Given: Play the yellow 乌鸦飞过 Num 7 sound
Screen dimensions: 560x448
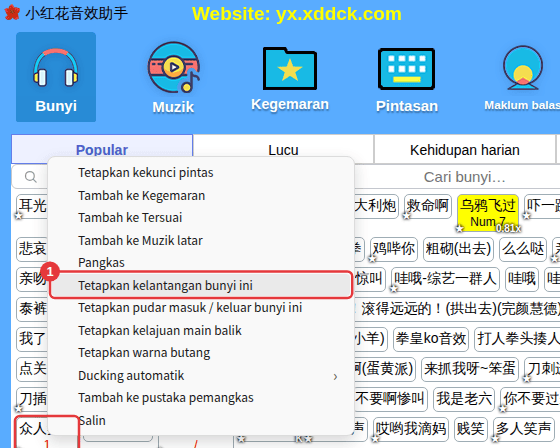Looking at the screenshot, I should [x=488, y=213].
